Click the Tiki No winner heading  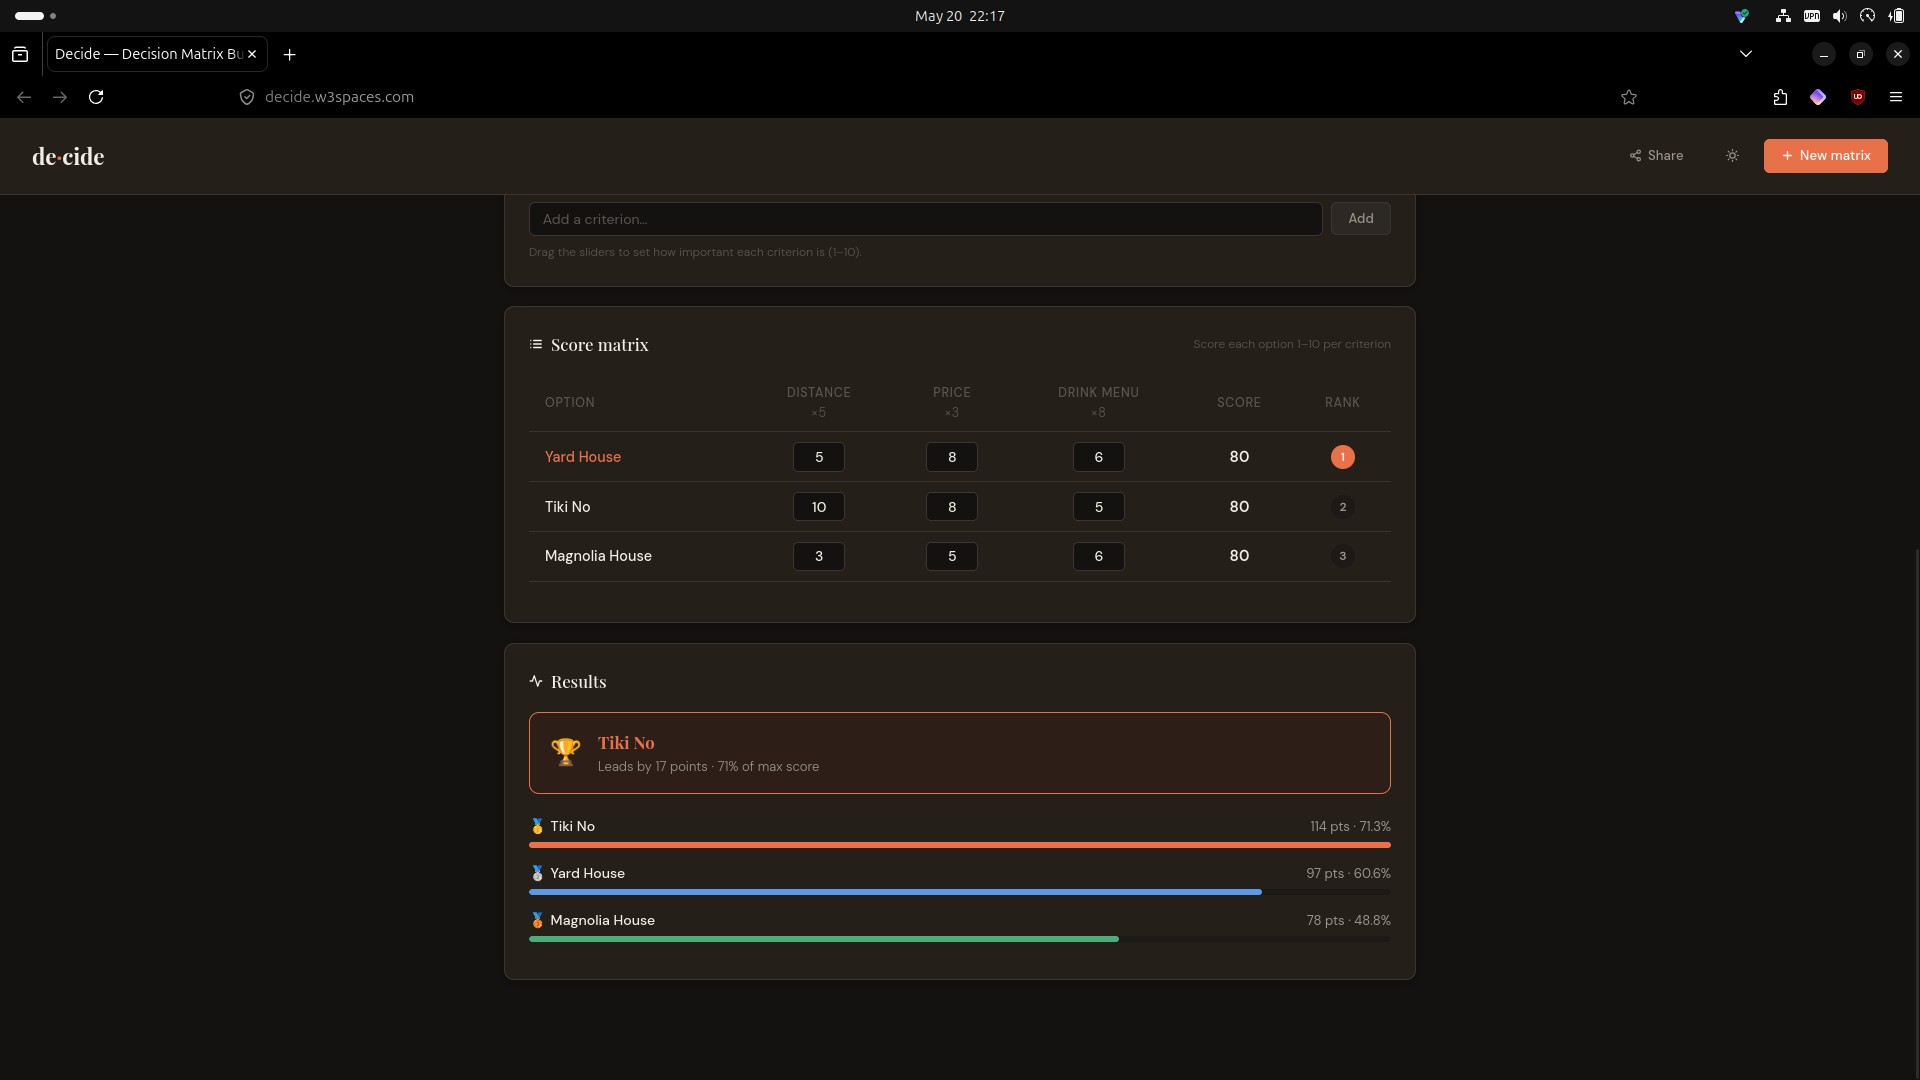[626, 743]
